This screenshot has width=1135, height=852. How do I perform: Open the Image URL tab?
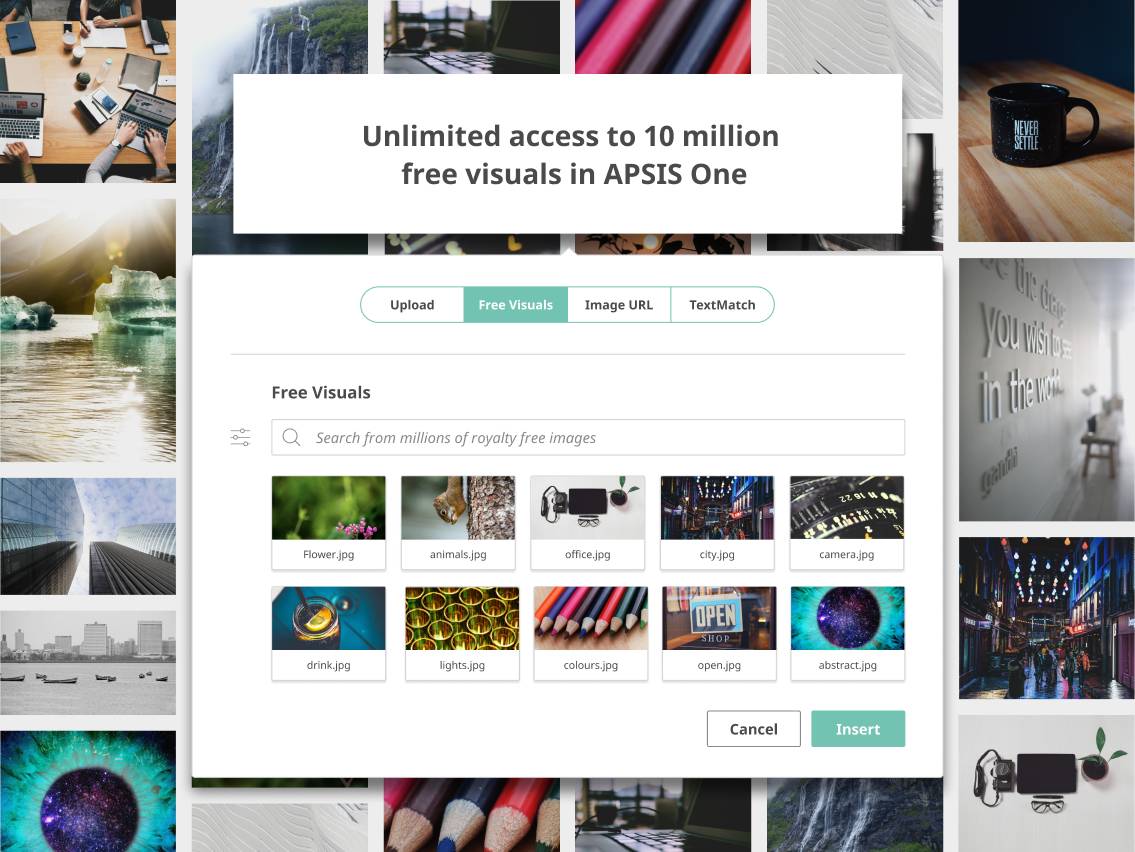pyautogui.click(x=619, y=305)
